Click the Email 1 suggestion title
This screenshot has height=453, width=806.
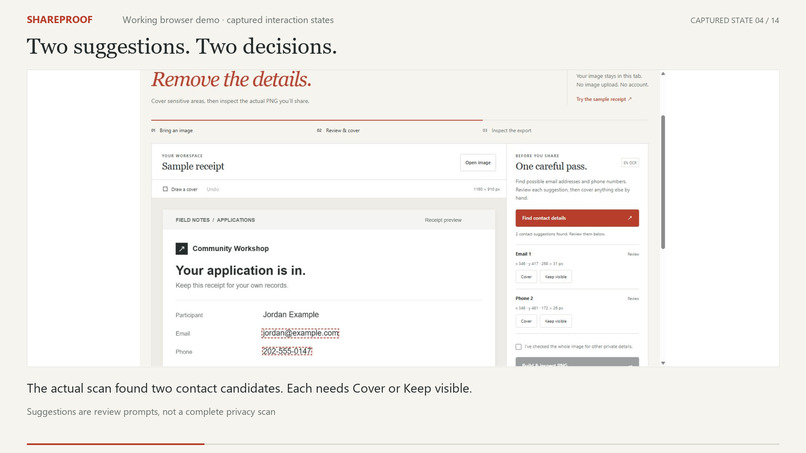click(523, 254)
